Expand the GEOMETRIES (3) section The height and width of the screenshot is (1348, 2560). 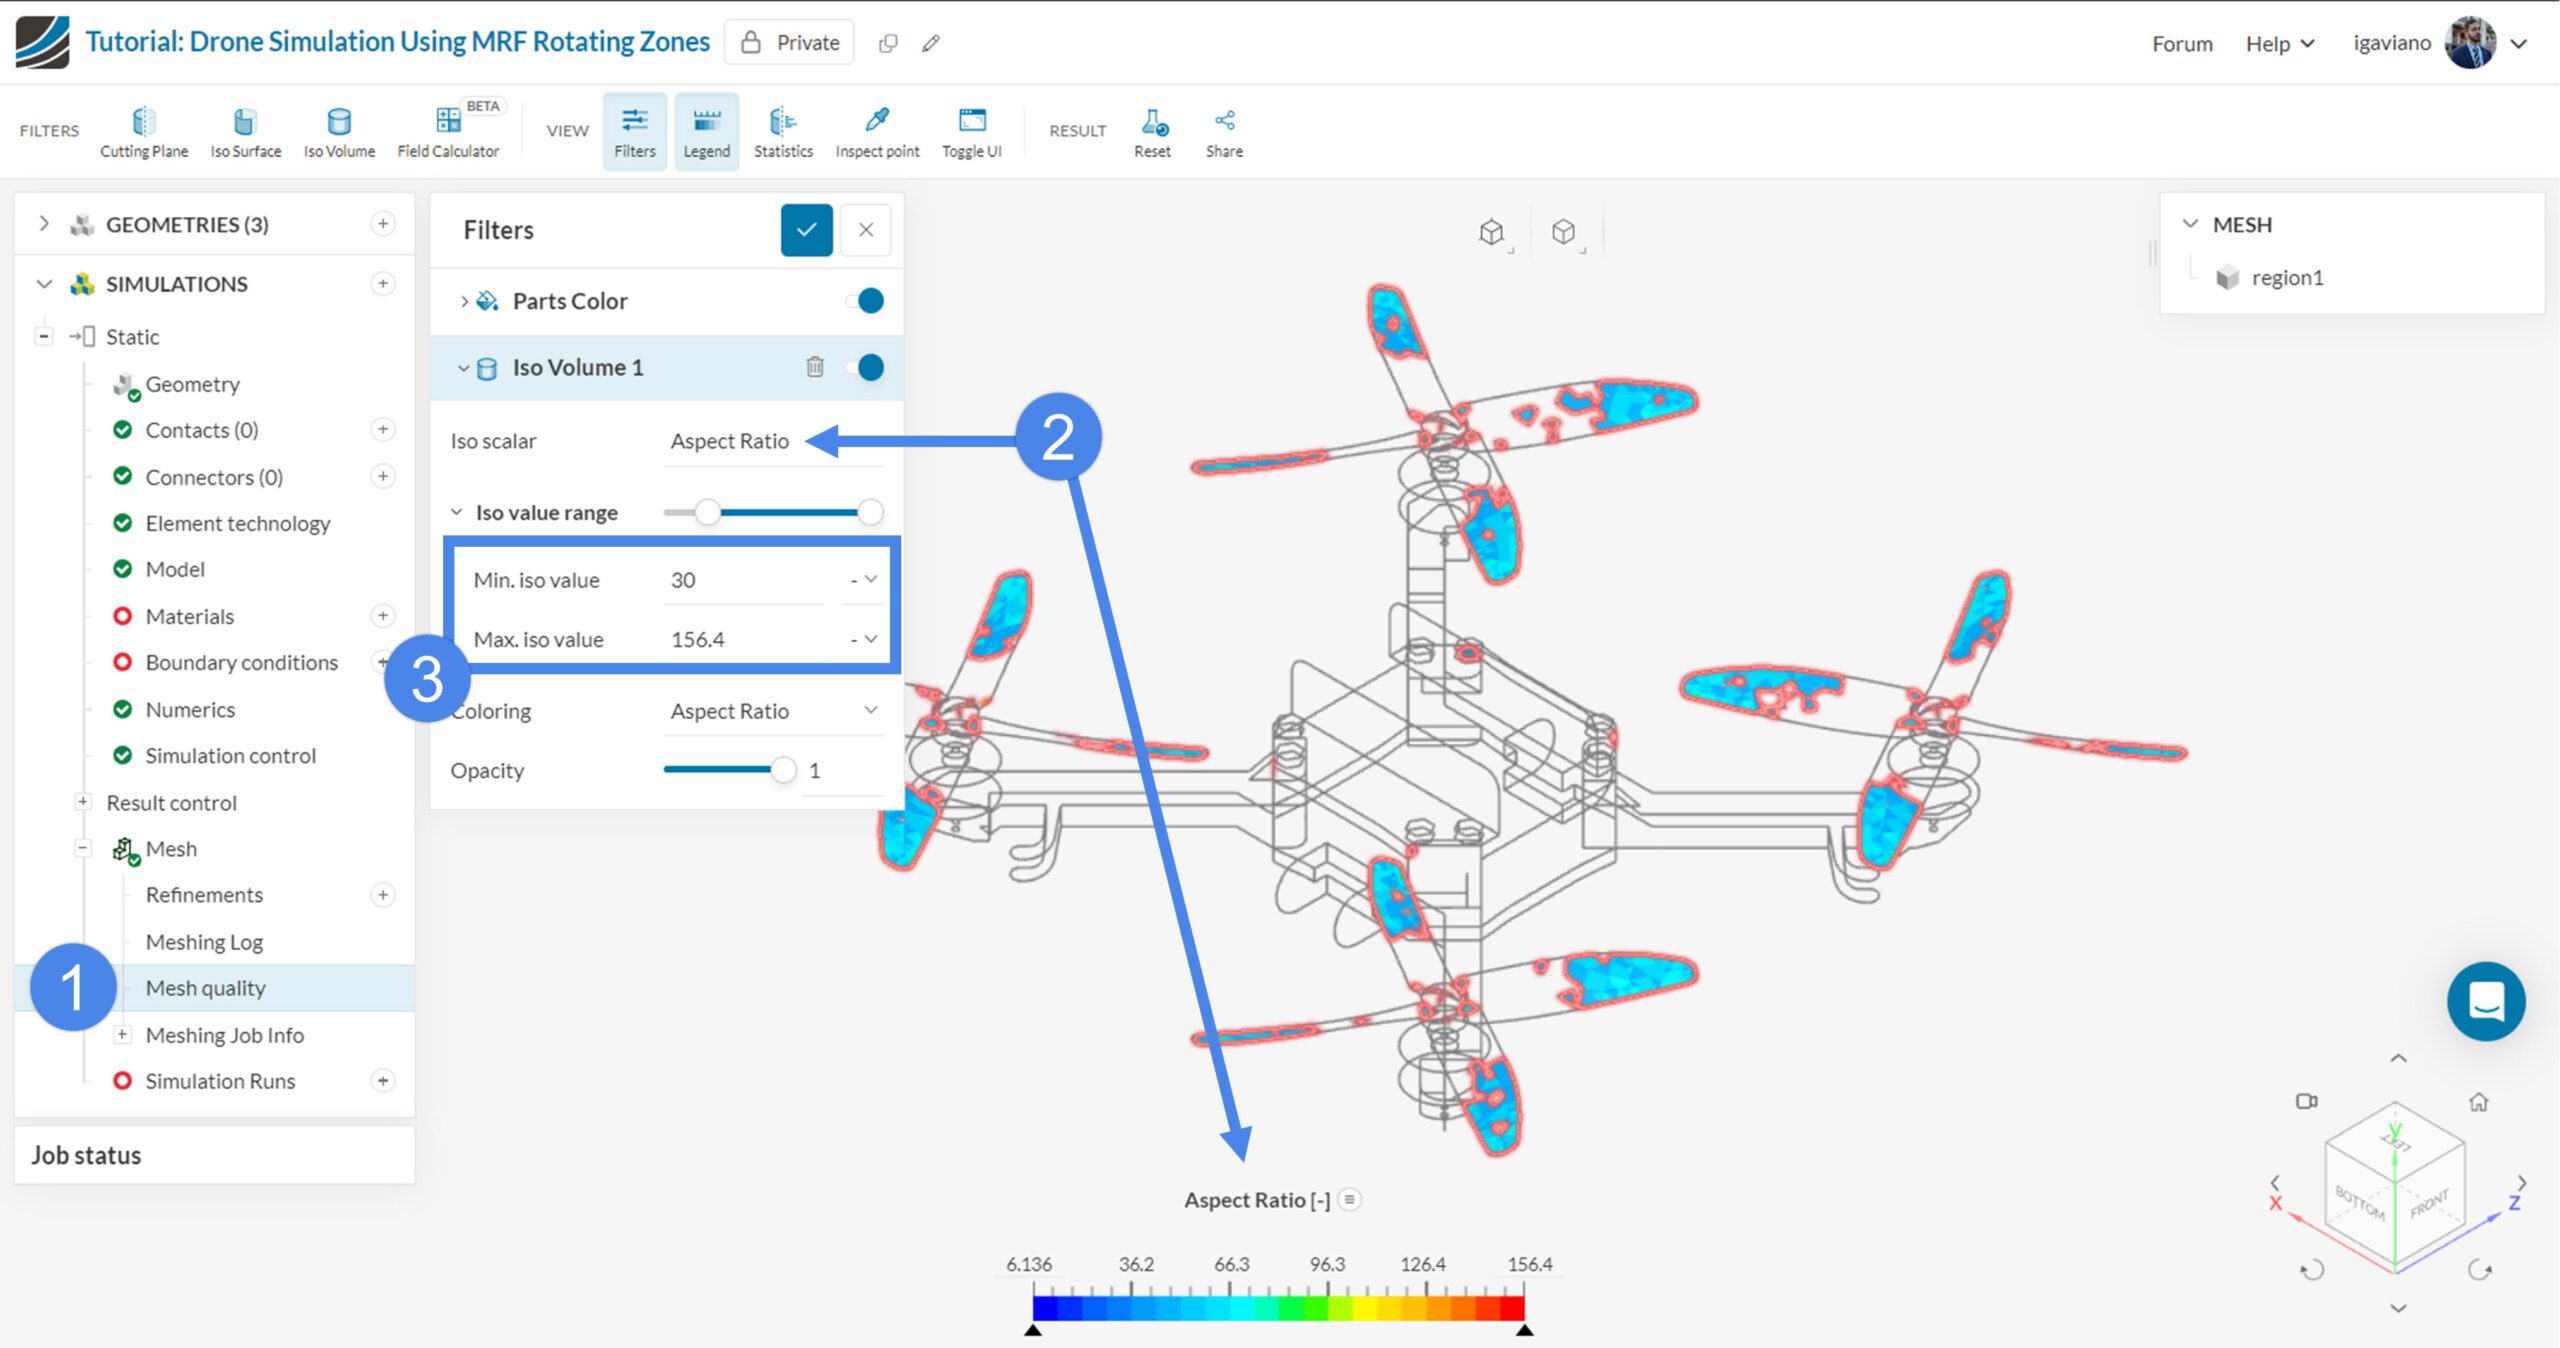(x=43, y=224)
